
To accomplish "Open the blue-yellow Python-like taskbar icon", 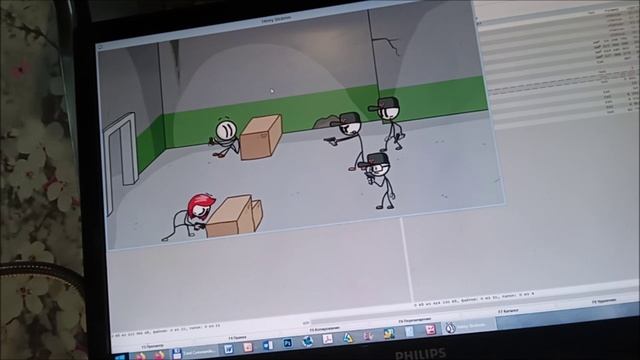I will pyautogui.click(x=389, y=333).
